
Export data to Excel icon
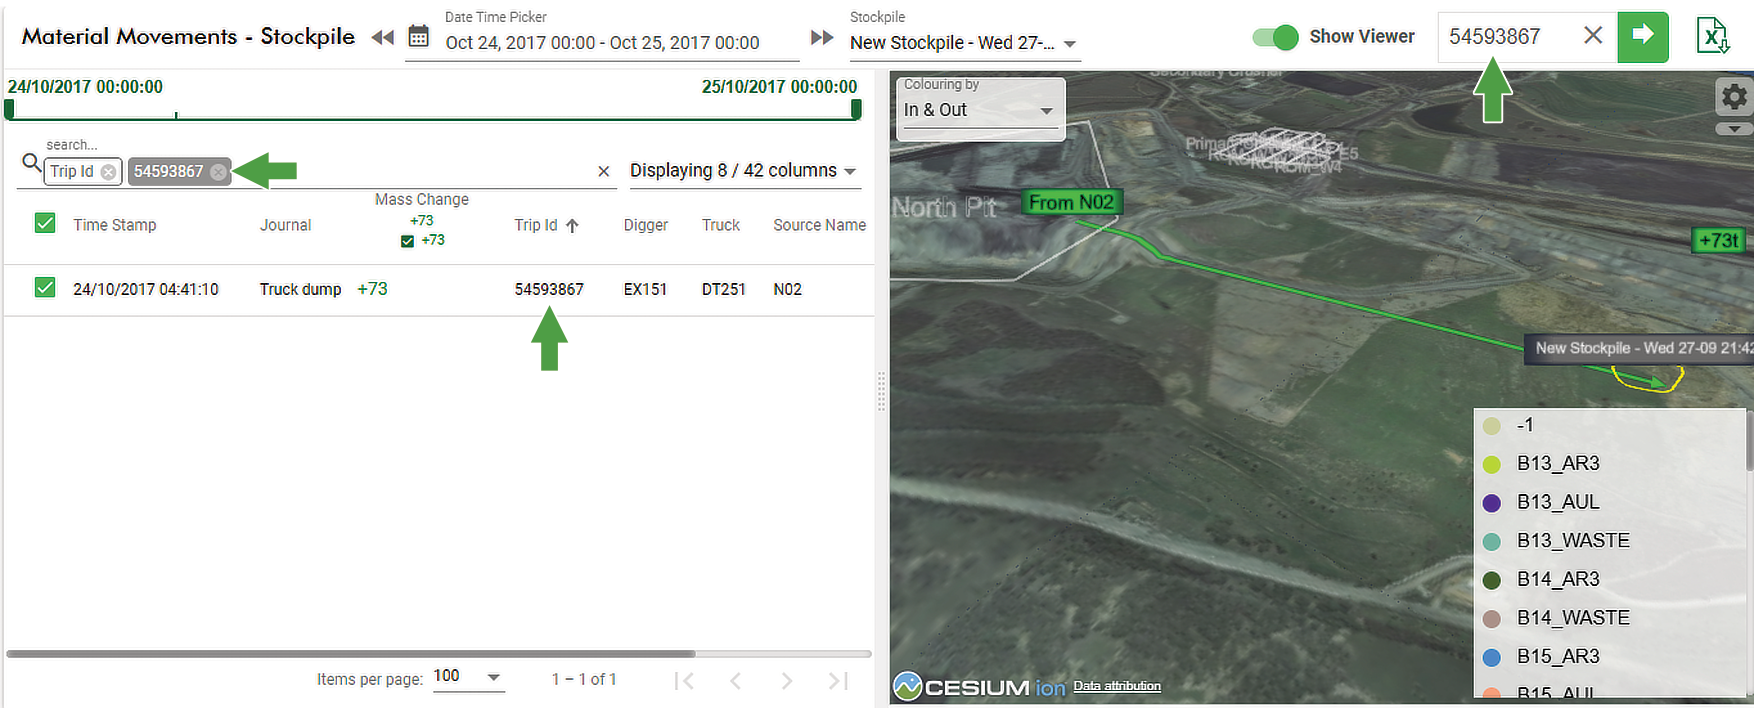[1713, 36]
